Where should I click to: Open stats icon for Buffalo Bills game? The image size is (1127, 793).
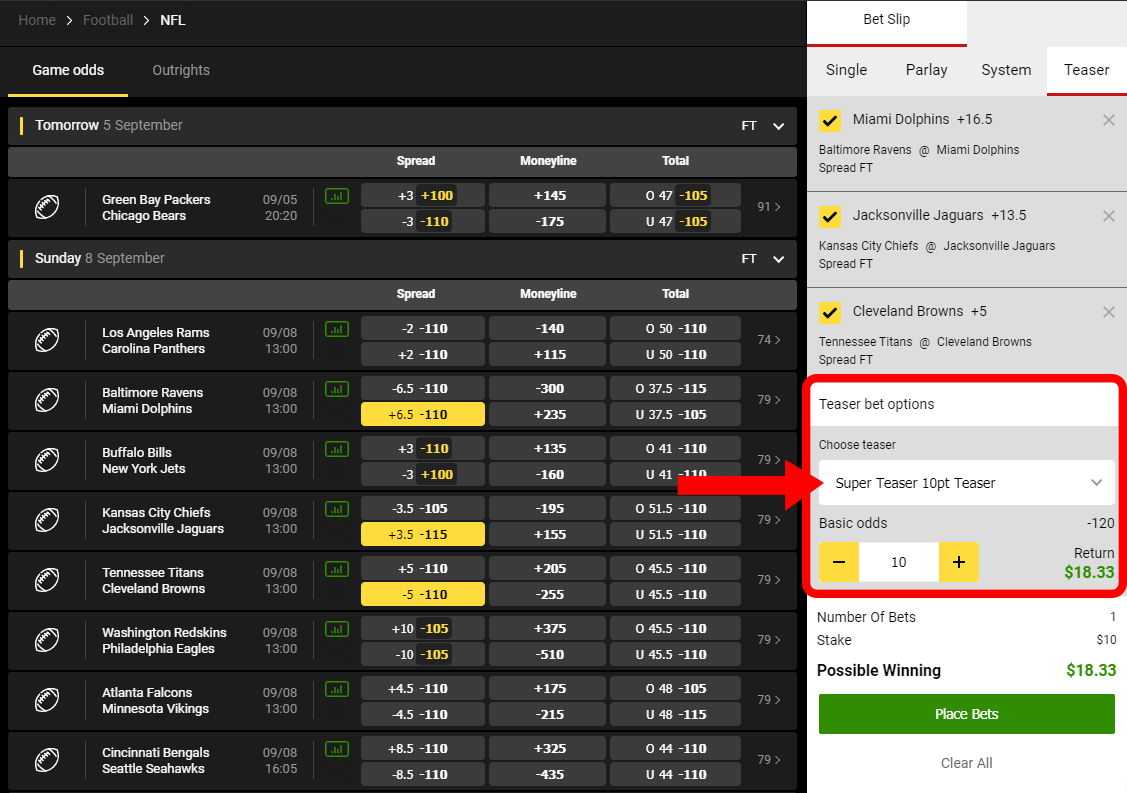coord(336,449)
